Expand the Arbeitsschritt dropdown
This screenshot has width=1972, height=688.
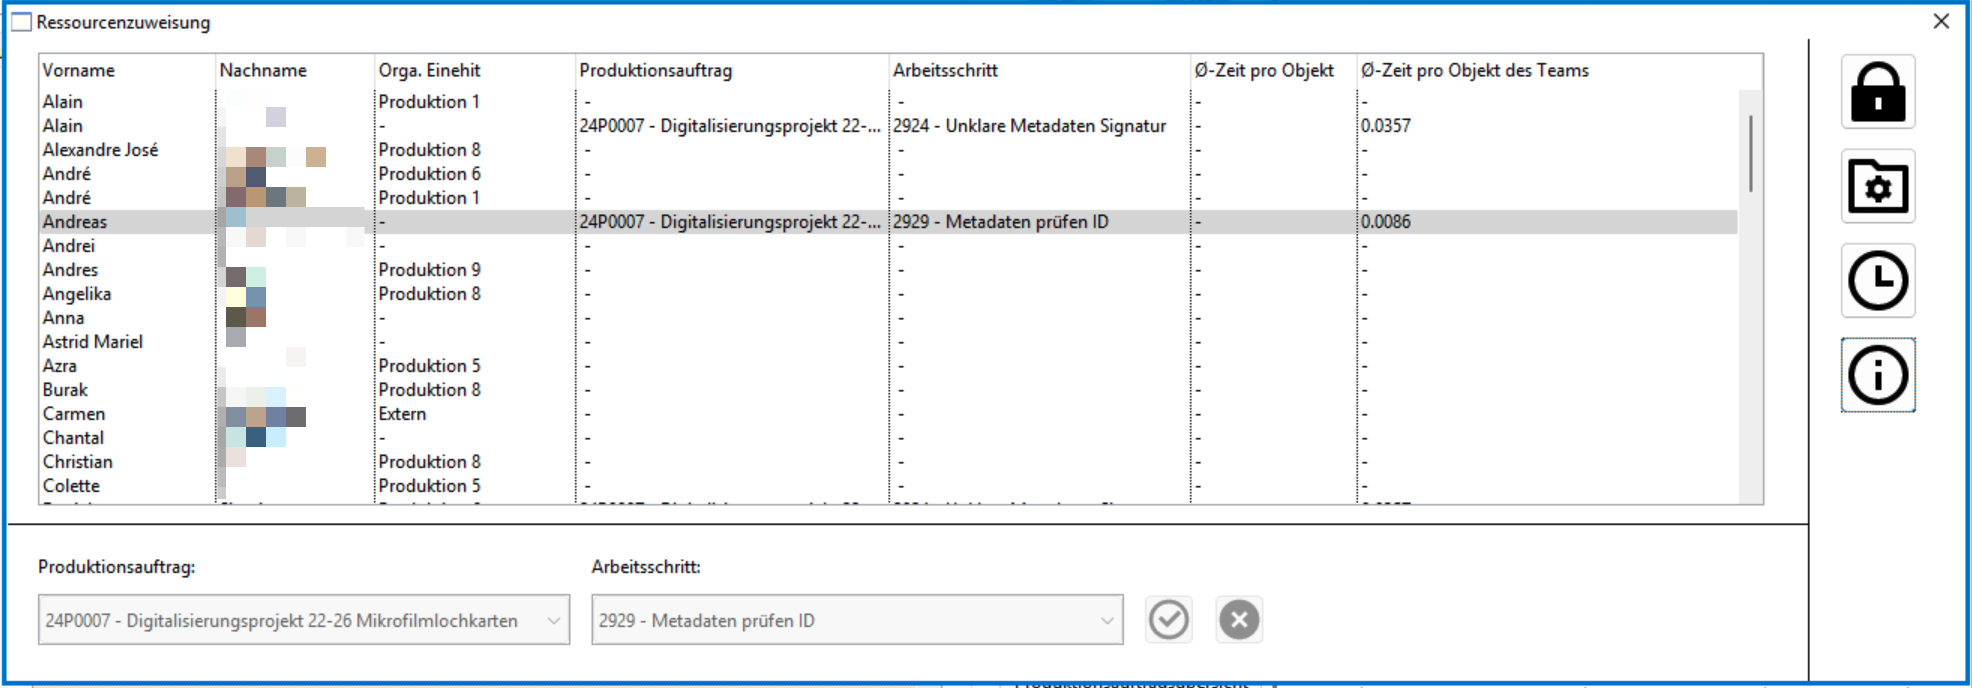click(1106, 621)
